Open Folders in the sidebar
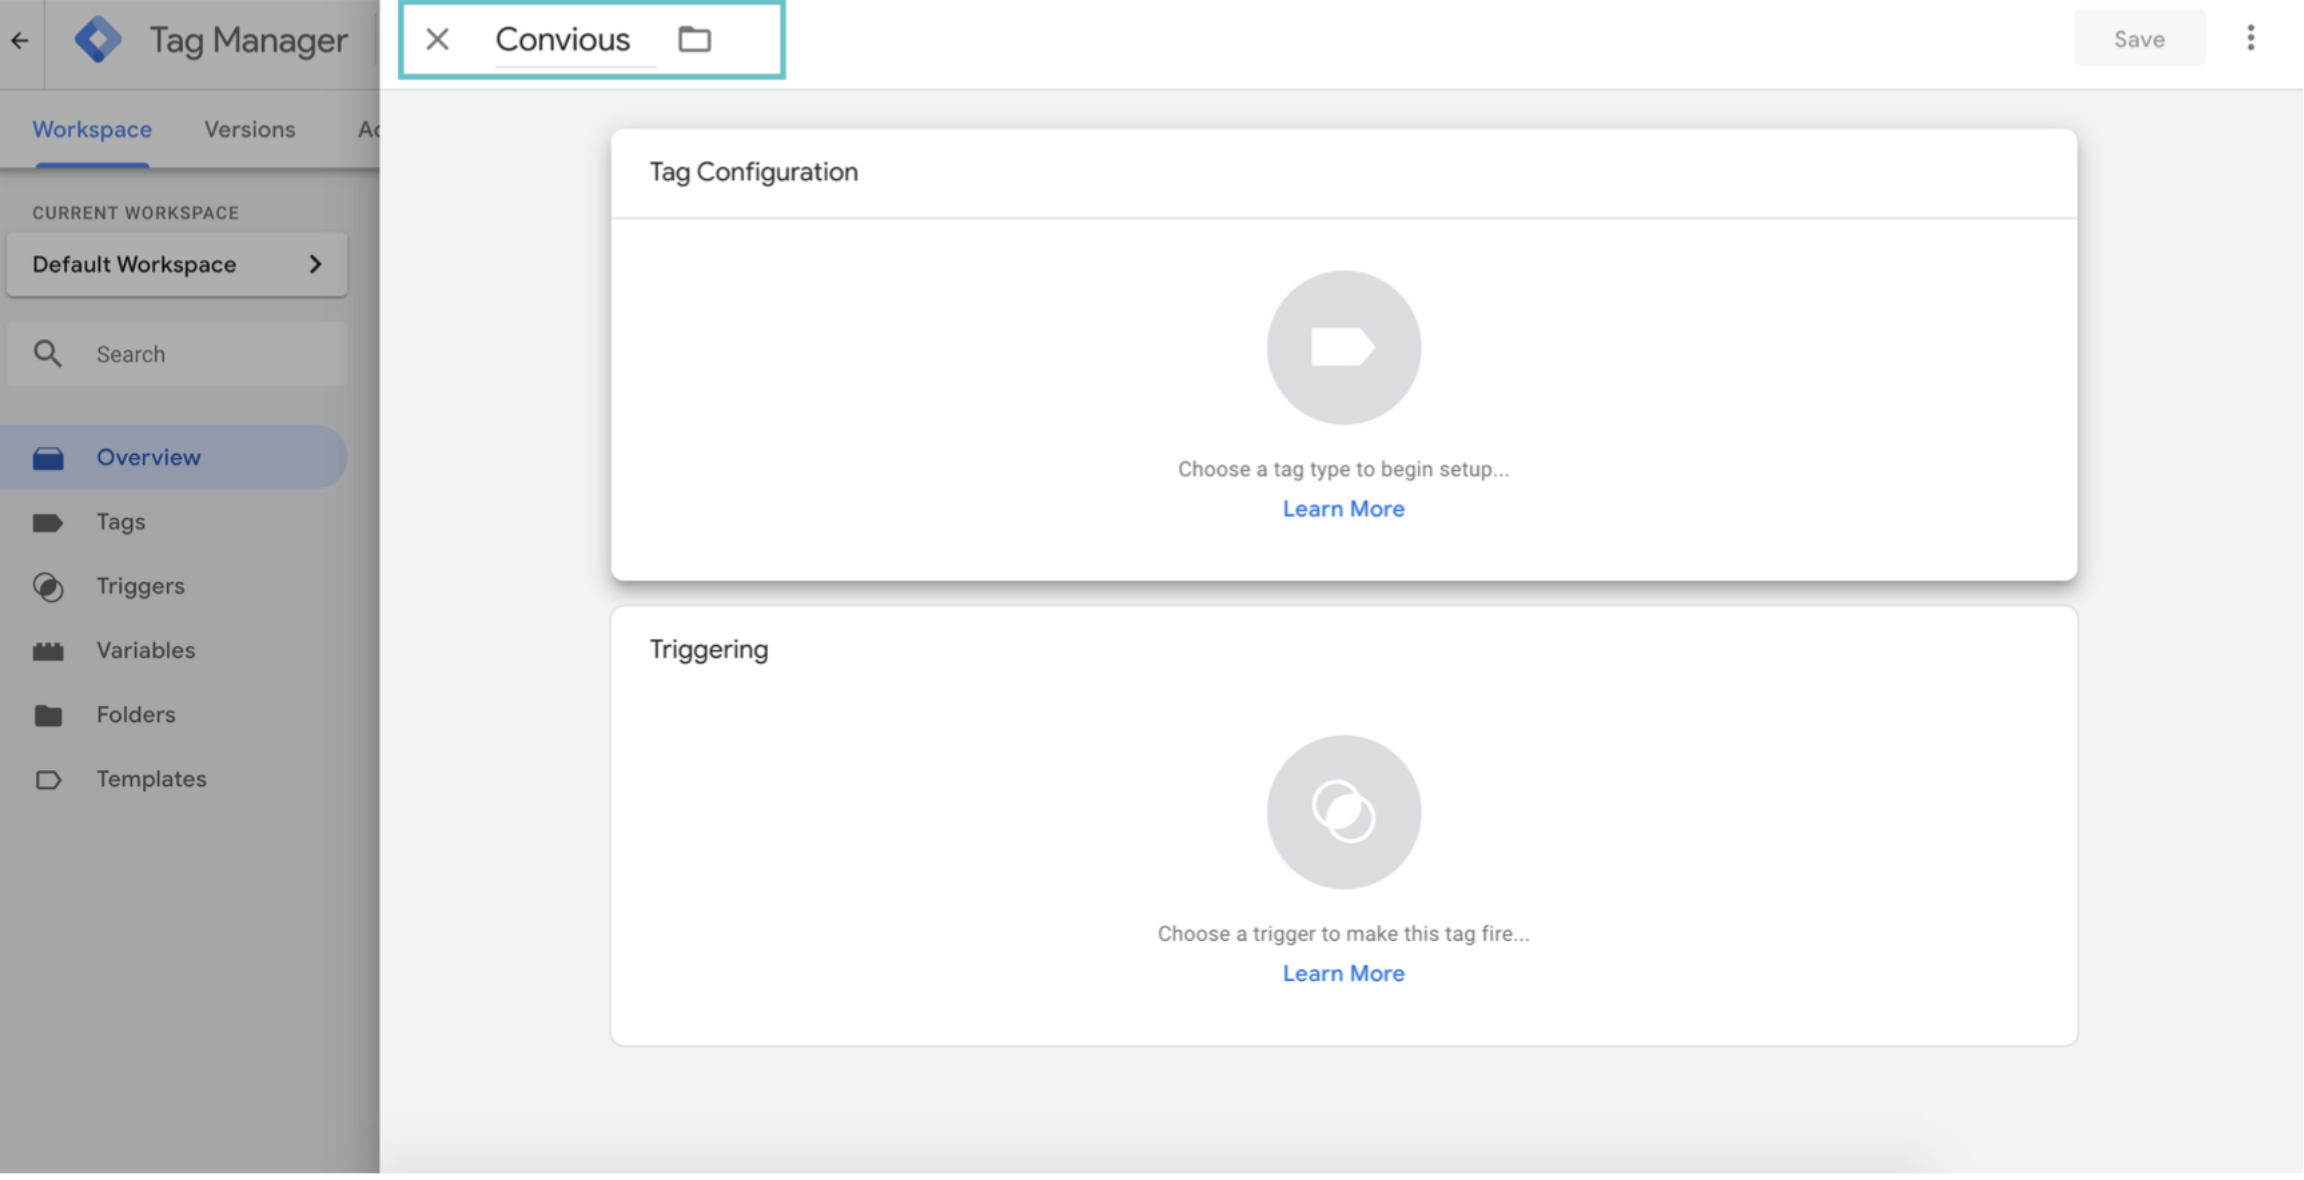Image resolution: width=2304 pixels, height=1180 pixels. click(135, 715)
